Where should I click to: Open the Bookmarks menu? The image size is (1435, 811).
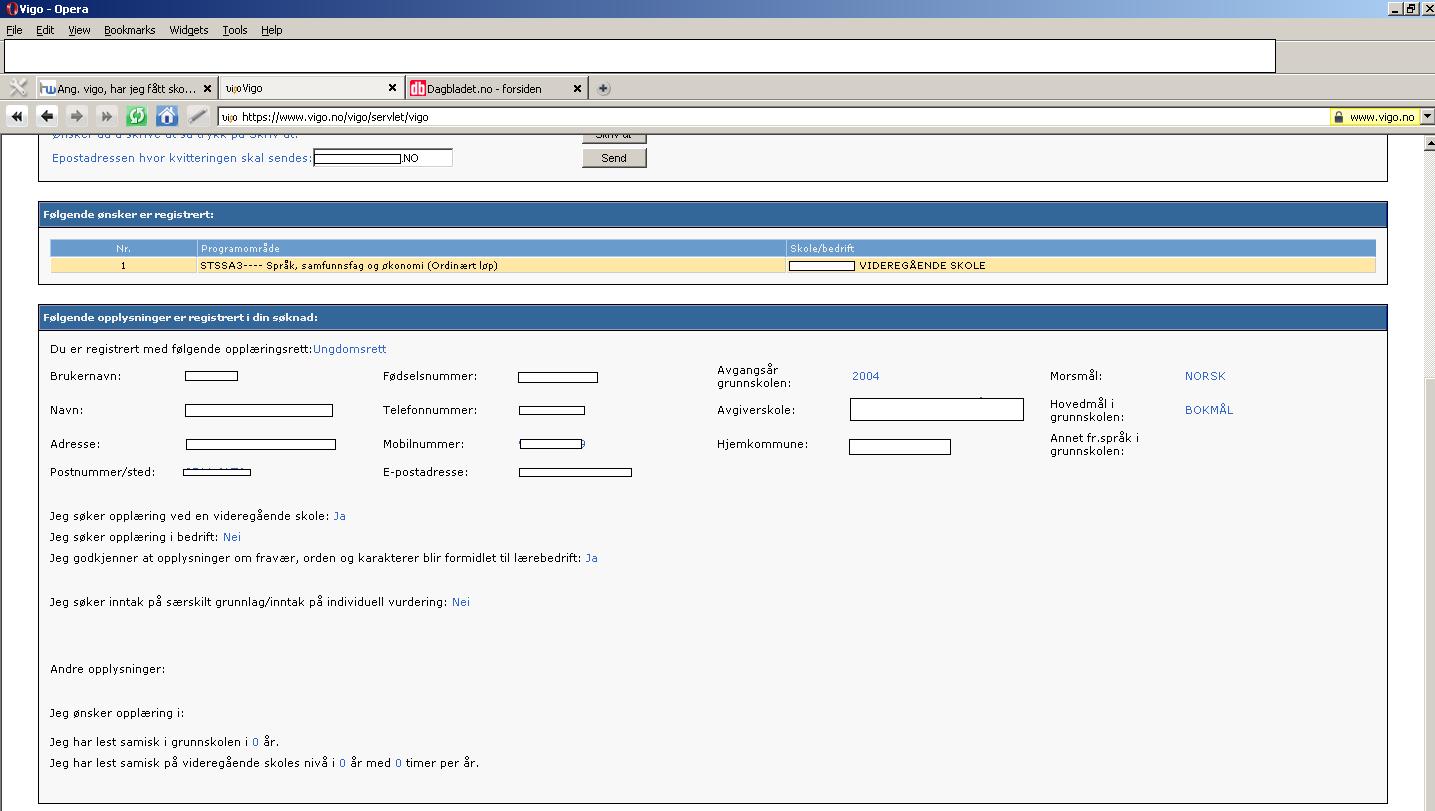coord(130,30)
